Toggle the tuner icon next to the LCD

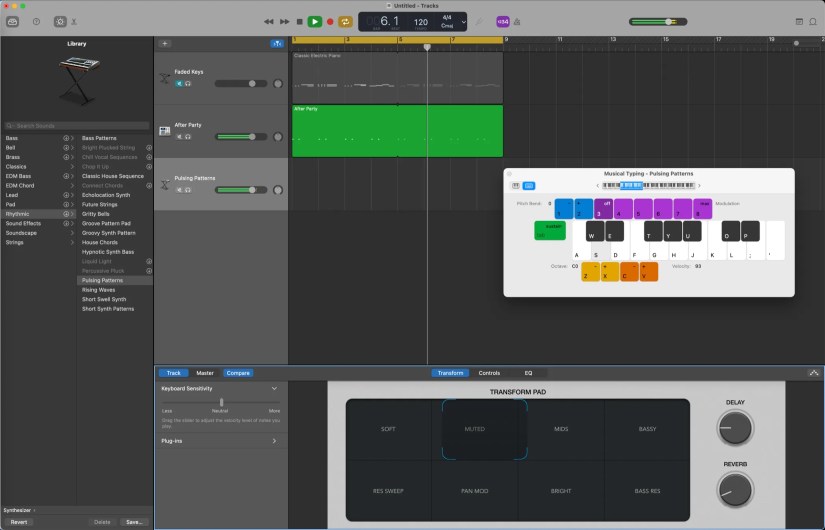pyautogui.click(x=479, y=22)
